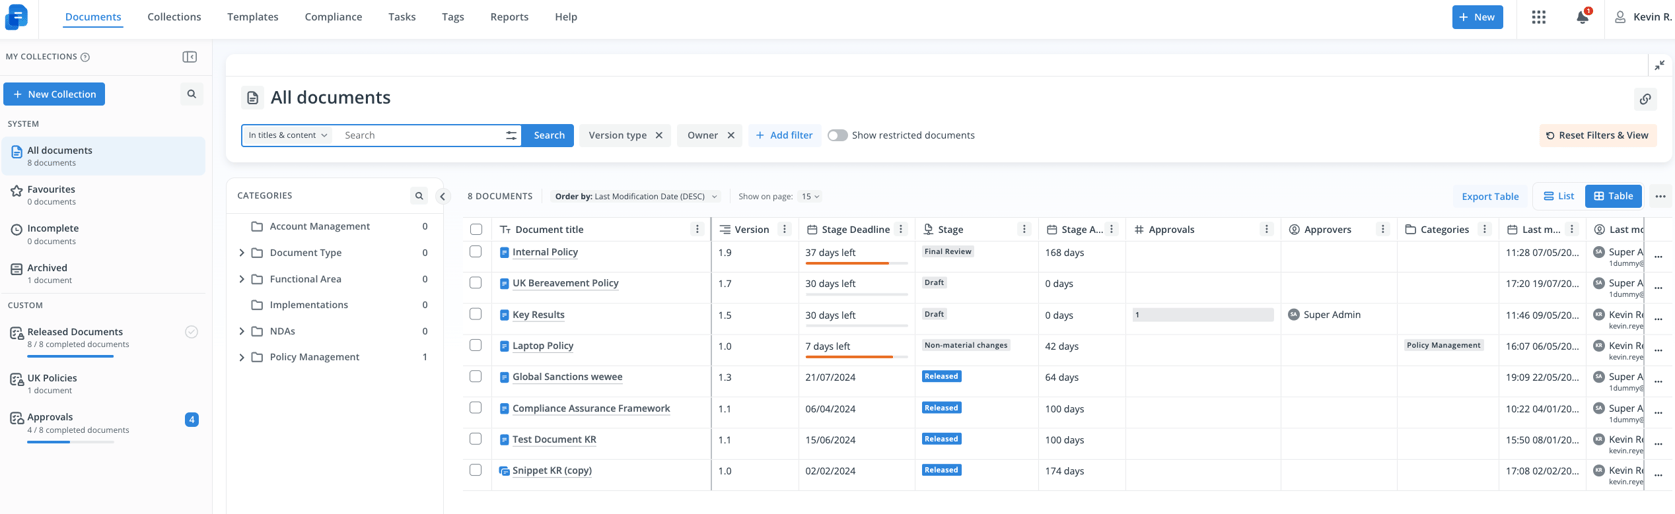Click Add filter
The width and height of the screenshot is (1675, 514).
tap(784, 135)
